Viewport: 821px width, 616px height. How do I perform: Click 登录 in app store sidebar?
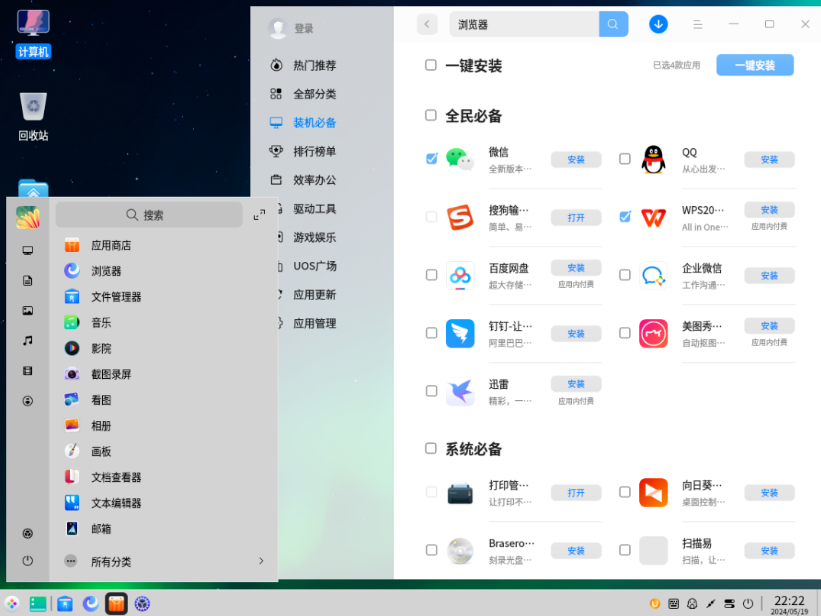click(x=303, y=28)
